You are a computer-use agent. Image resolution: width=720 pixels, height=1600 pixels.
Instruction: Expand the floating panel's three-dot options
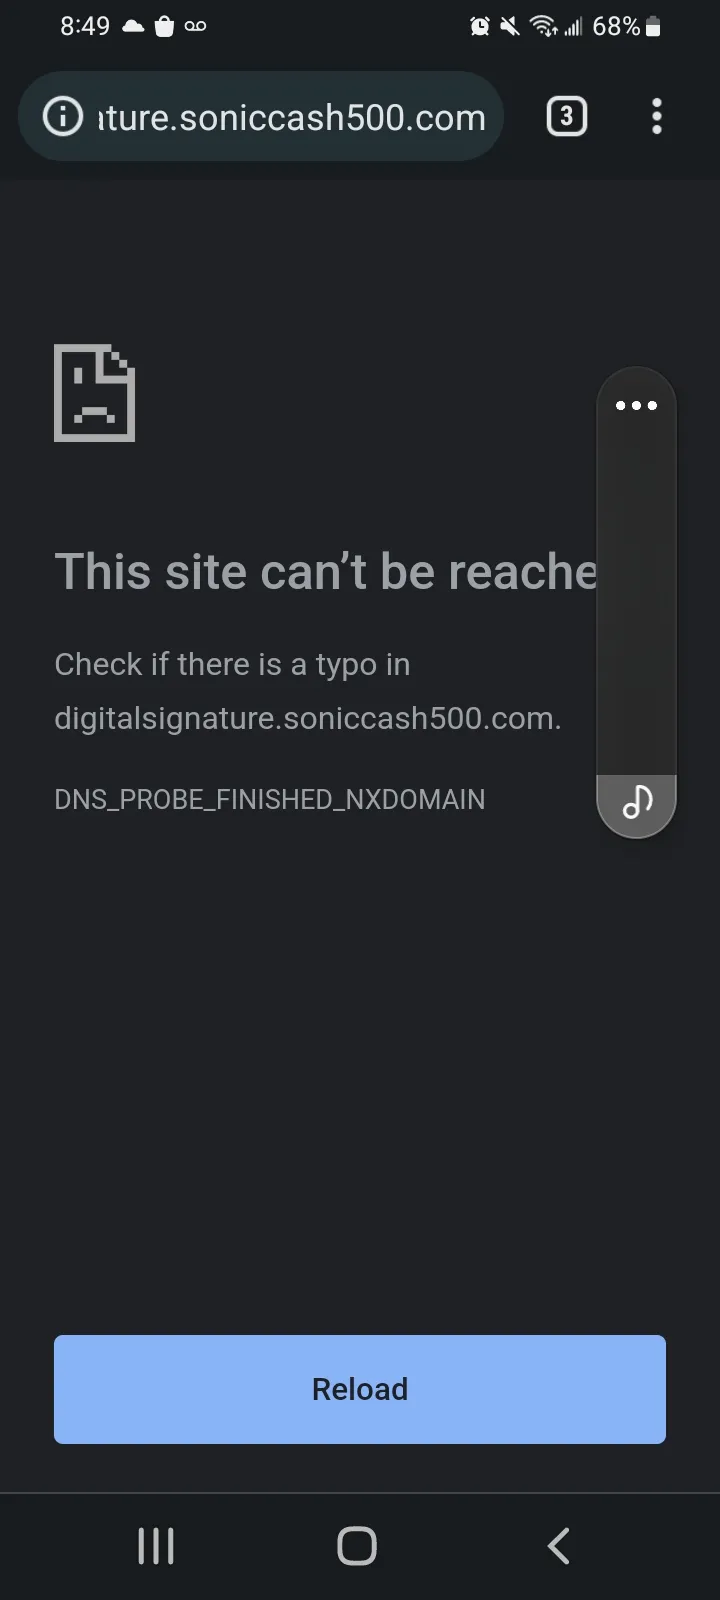637,405
